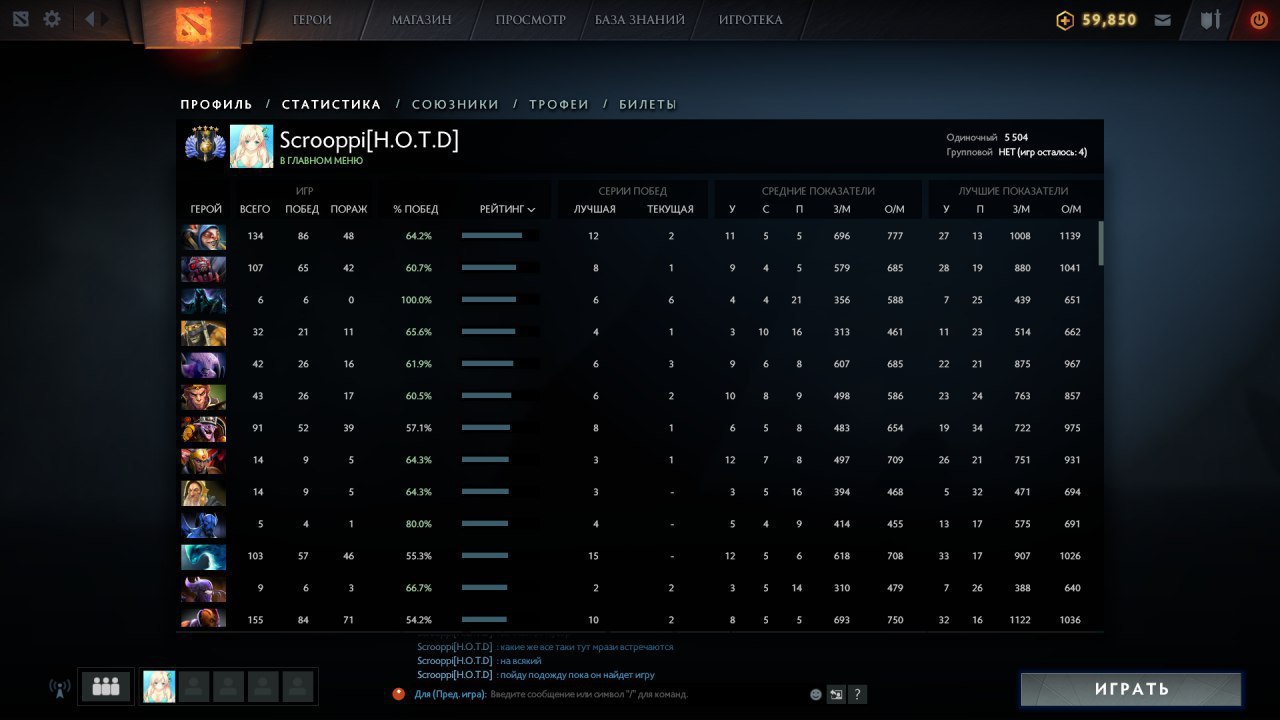The image size is (1280, 720).
Task: Click the stats table vertical scrollbar
Action: (1101, 243)
